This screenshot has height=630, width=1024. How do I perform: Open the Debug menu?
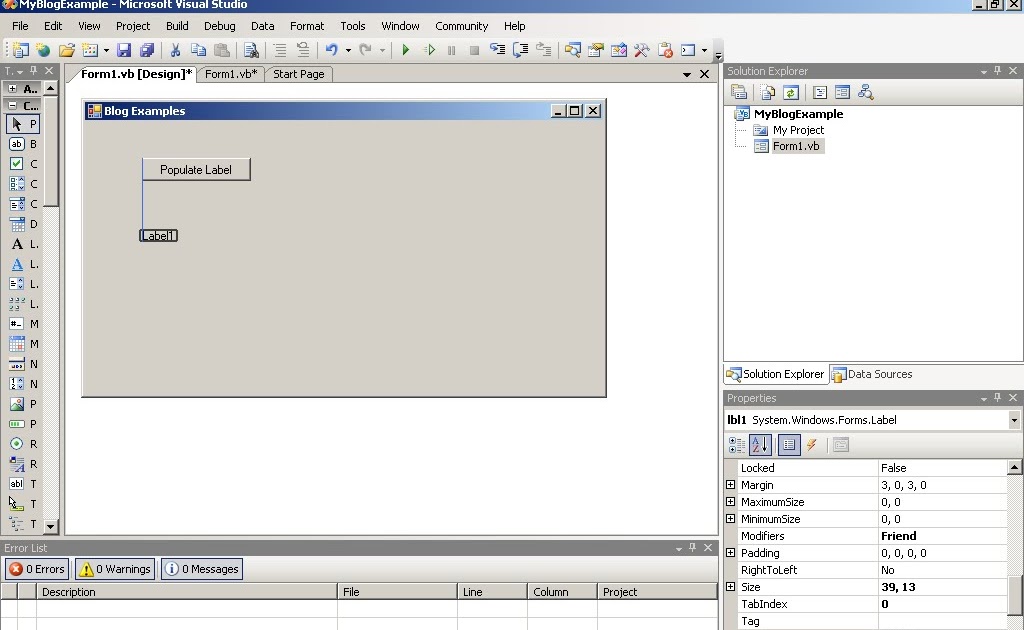pos(219,26)
